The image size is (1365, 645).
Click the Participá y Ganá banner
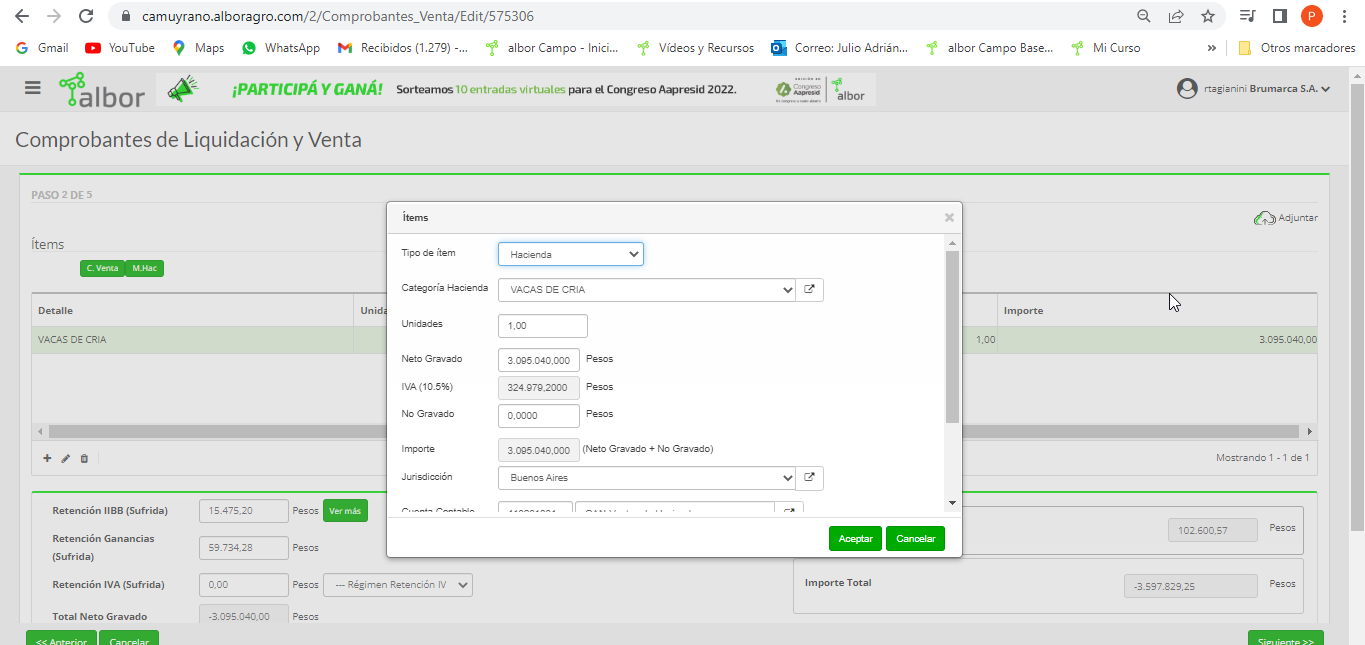(x=516, y=90)
